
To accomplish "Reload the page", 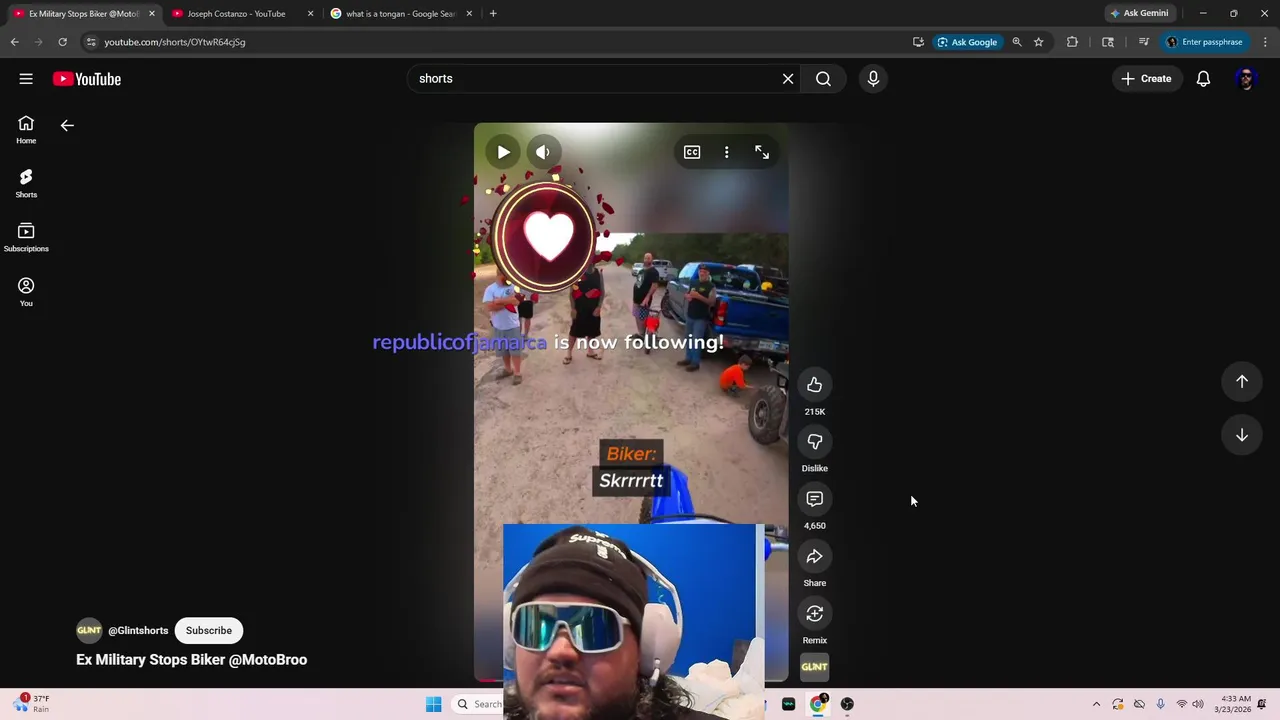I will click(x=62, y=42).
